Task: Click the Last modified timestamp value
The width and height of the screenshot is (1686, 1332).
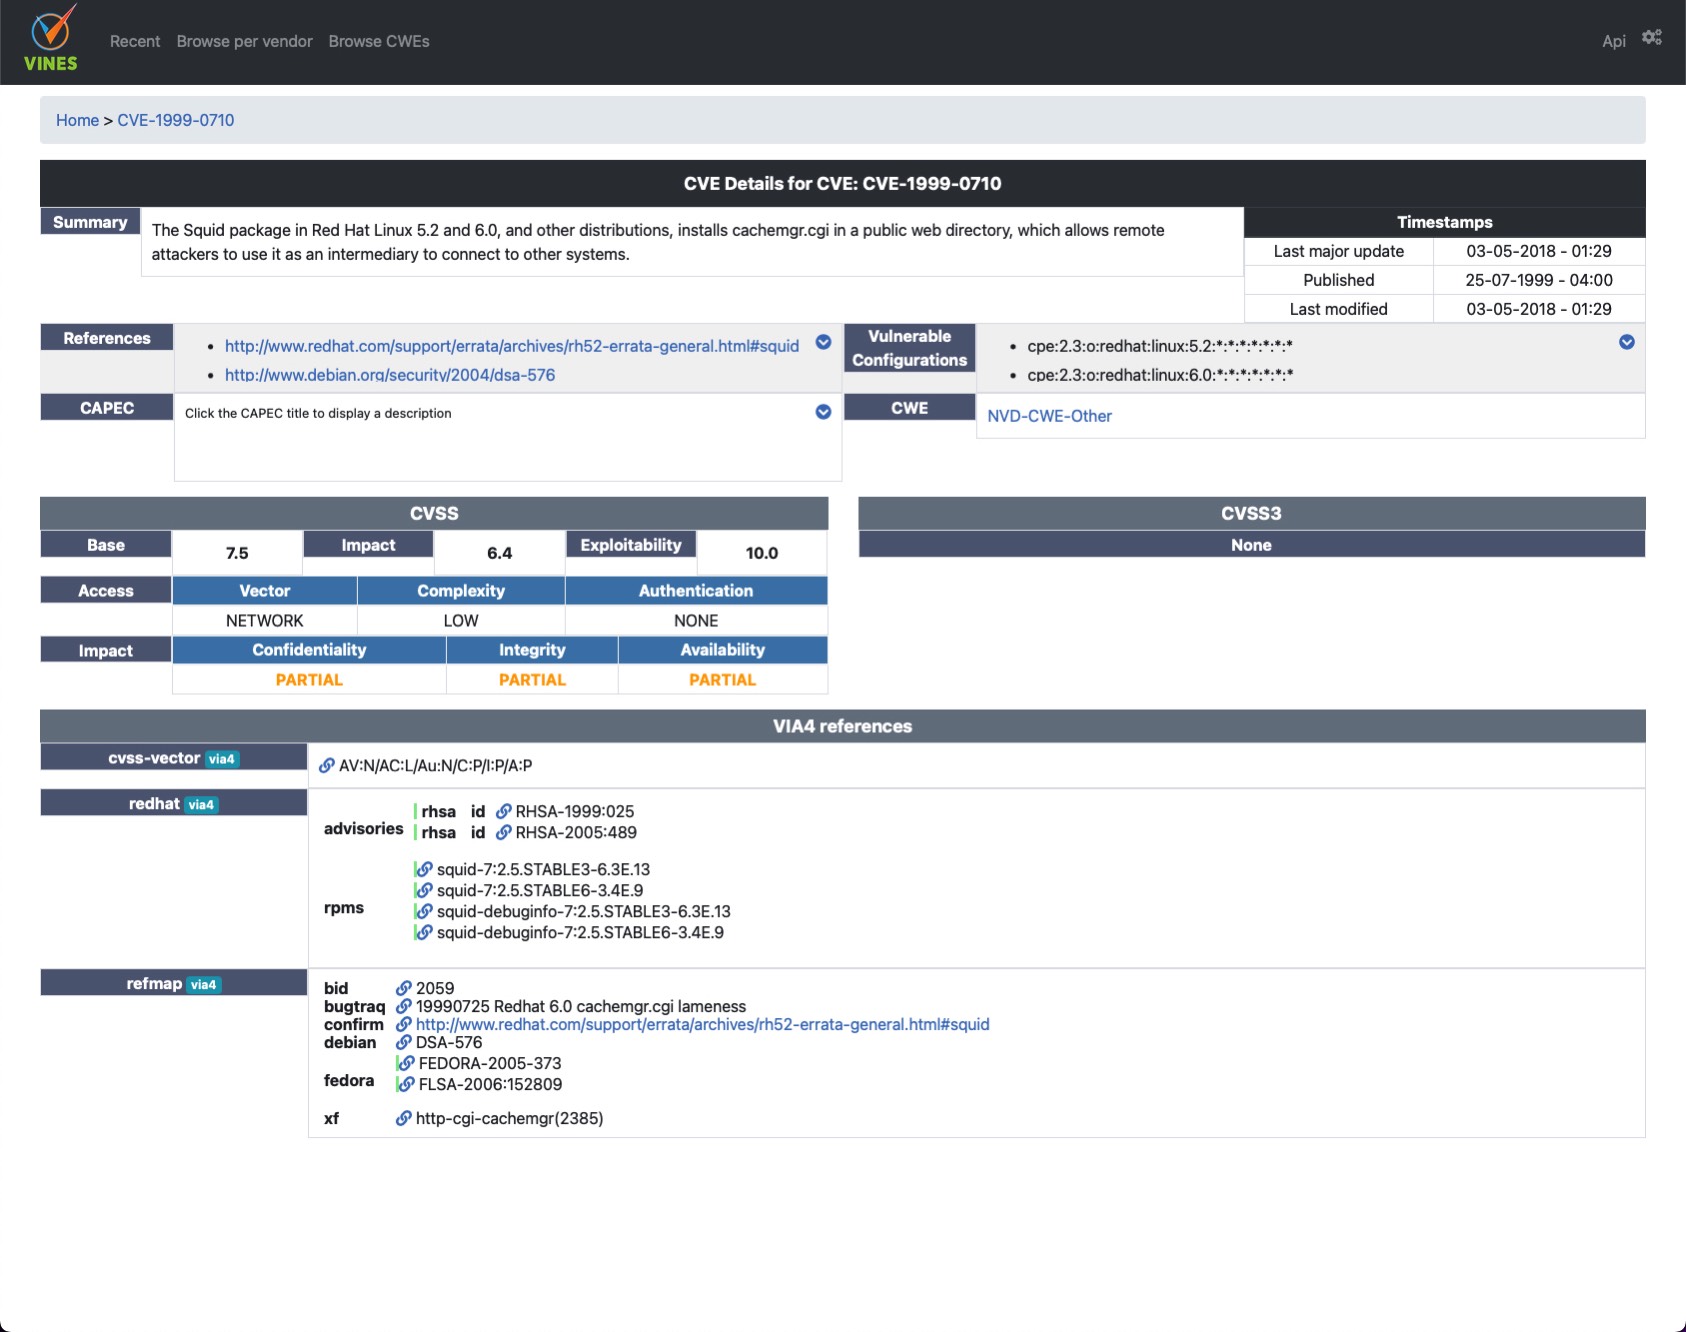Action: (1539, 309)
